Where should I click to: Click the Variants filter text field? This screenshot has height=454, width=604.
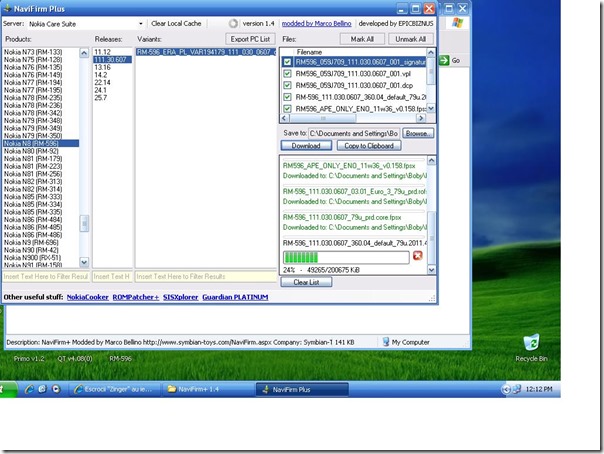(206, 276)
